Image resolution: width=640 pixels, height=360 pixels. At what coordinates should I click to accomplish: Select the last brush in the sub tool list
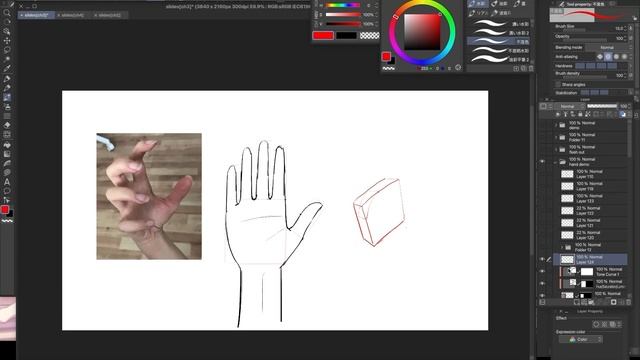pos(498,60)
